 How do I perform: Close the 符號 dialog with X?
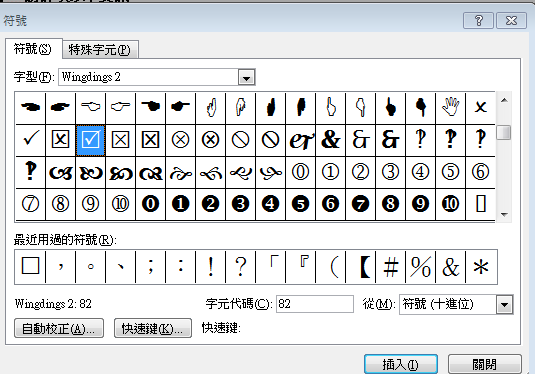tap(511, 21)
